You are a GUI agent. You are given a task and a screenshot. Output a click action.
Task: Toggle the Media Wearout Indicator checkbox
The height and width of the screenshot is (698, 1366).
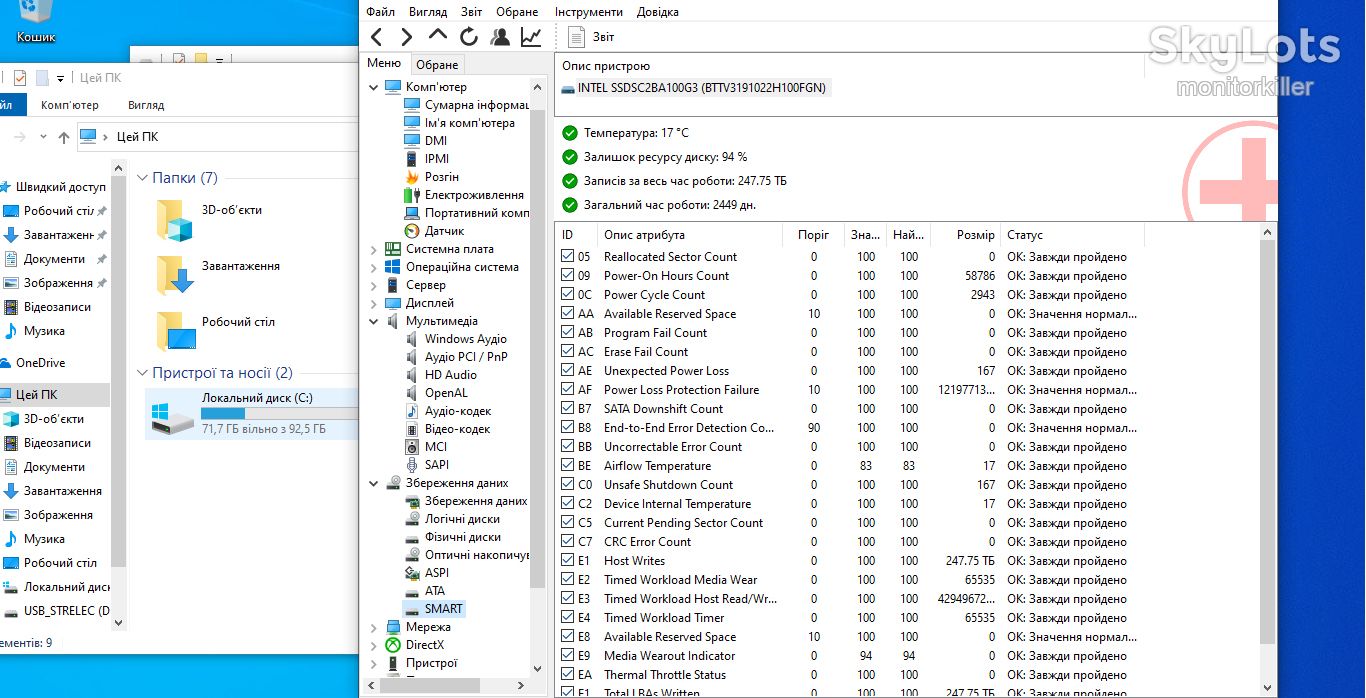(568, 656)
